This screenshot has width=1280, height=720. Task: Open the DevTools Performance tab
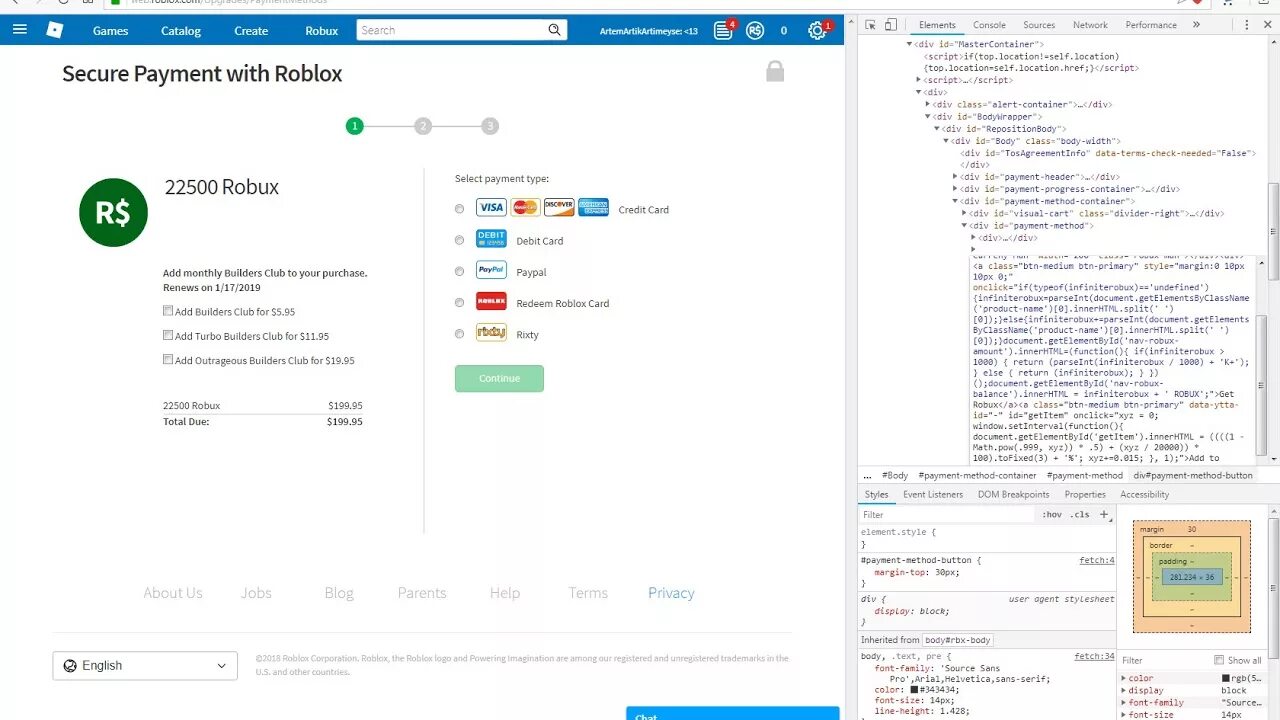tap(1151, 25)
